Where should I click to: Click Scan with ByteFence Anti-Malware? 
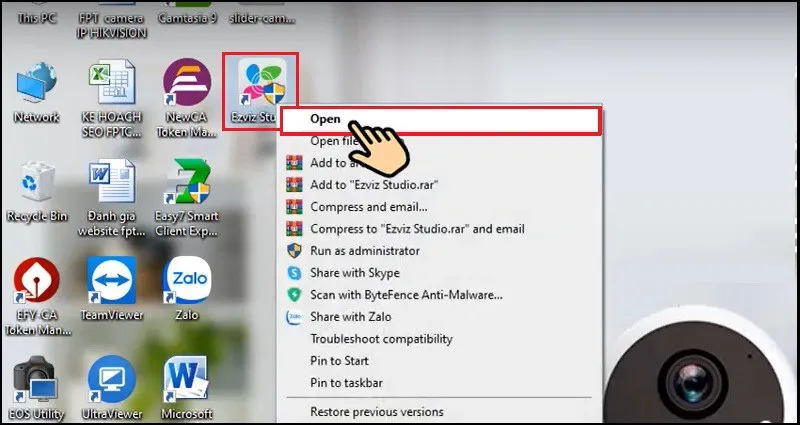click(406, 295)
